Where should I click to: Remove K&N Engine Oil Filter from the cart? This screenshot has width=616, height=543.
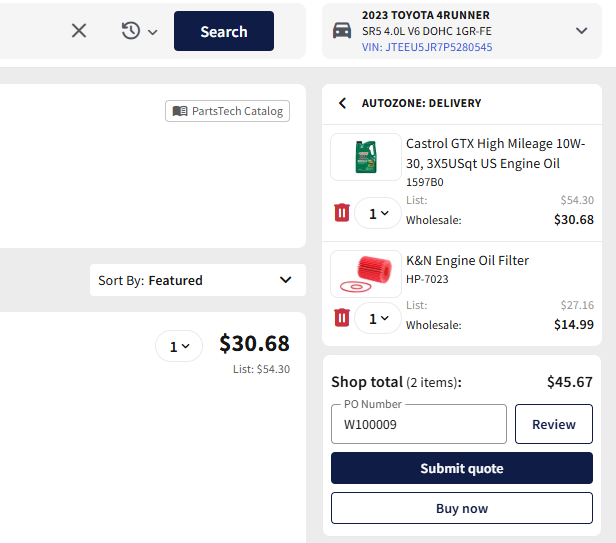click(342, 317)
